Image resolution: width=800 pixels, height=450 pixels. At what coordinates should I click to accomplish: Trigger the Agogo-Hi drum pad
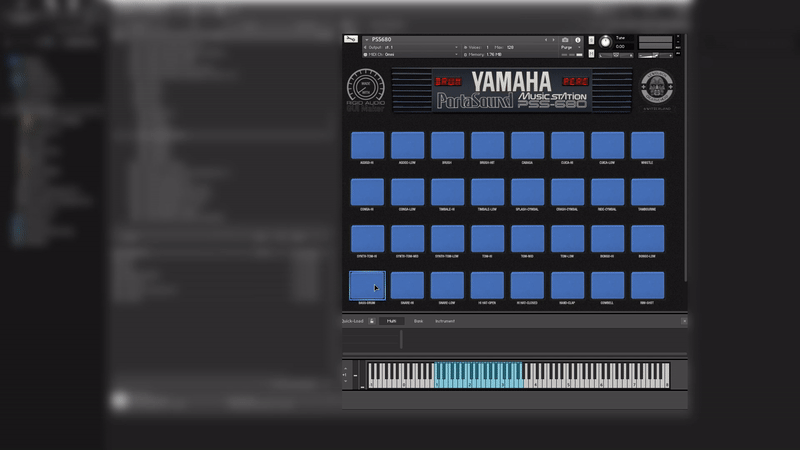coord(367,145)
